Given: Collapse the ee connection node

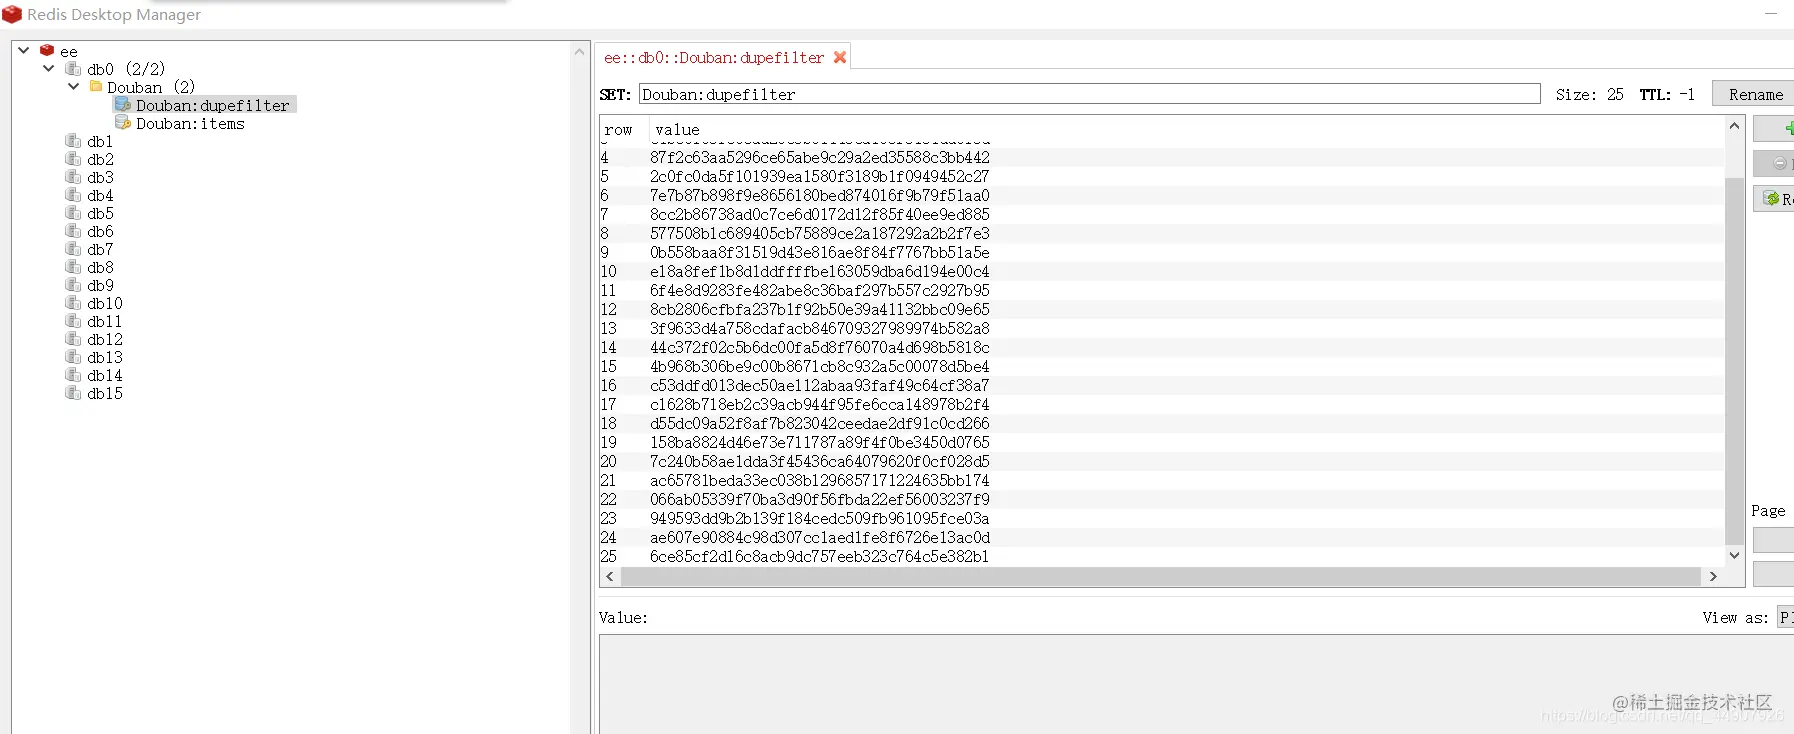Looking at the screenshot, I should click(x=23, y=50).
